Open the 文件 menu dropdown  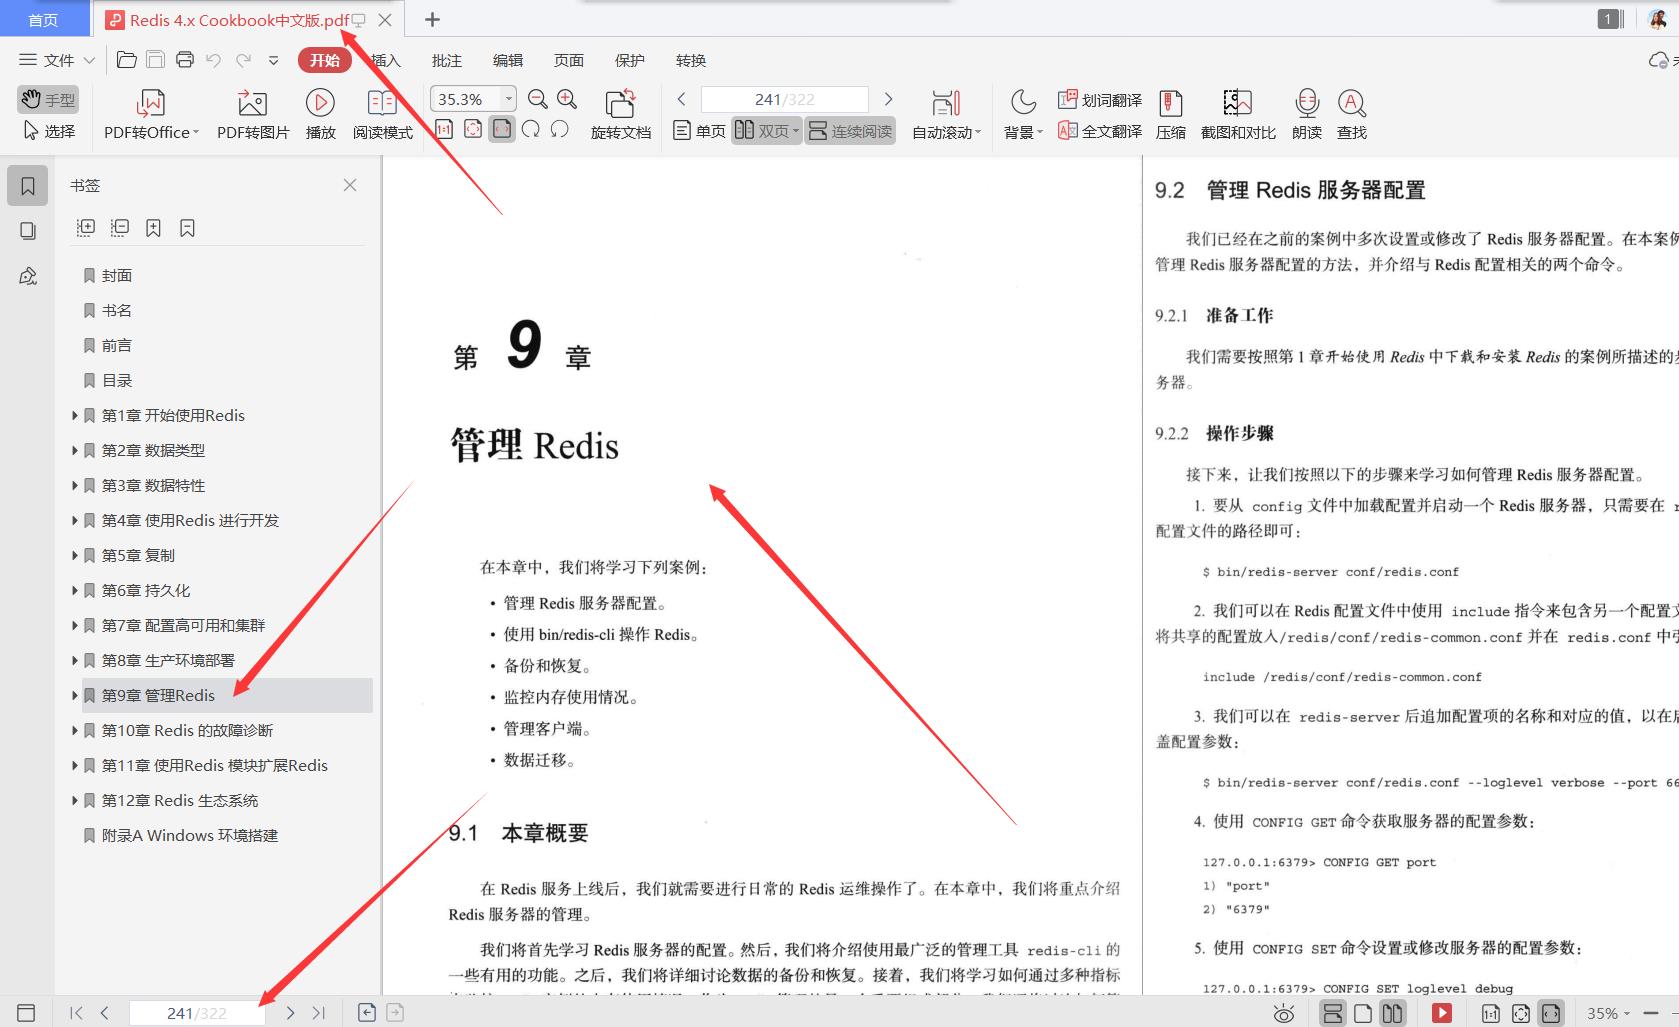(x=57, y=60)
